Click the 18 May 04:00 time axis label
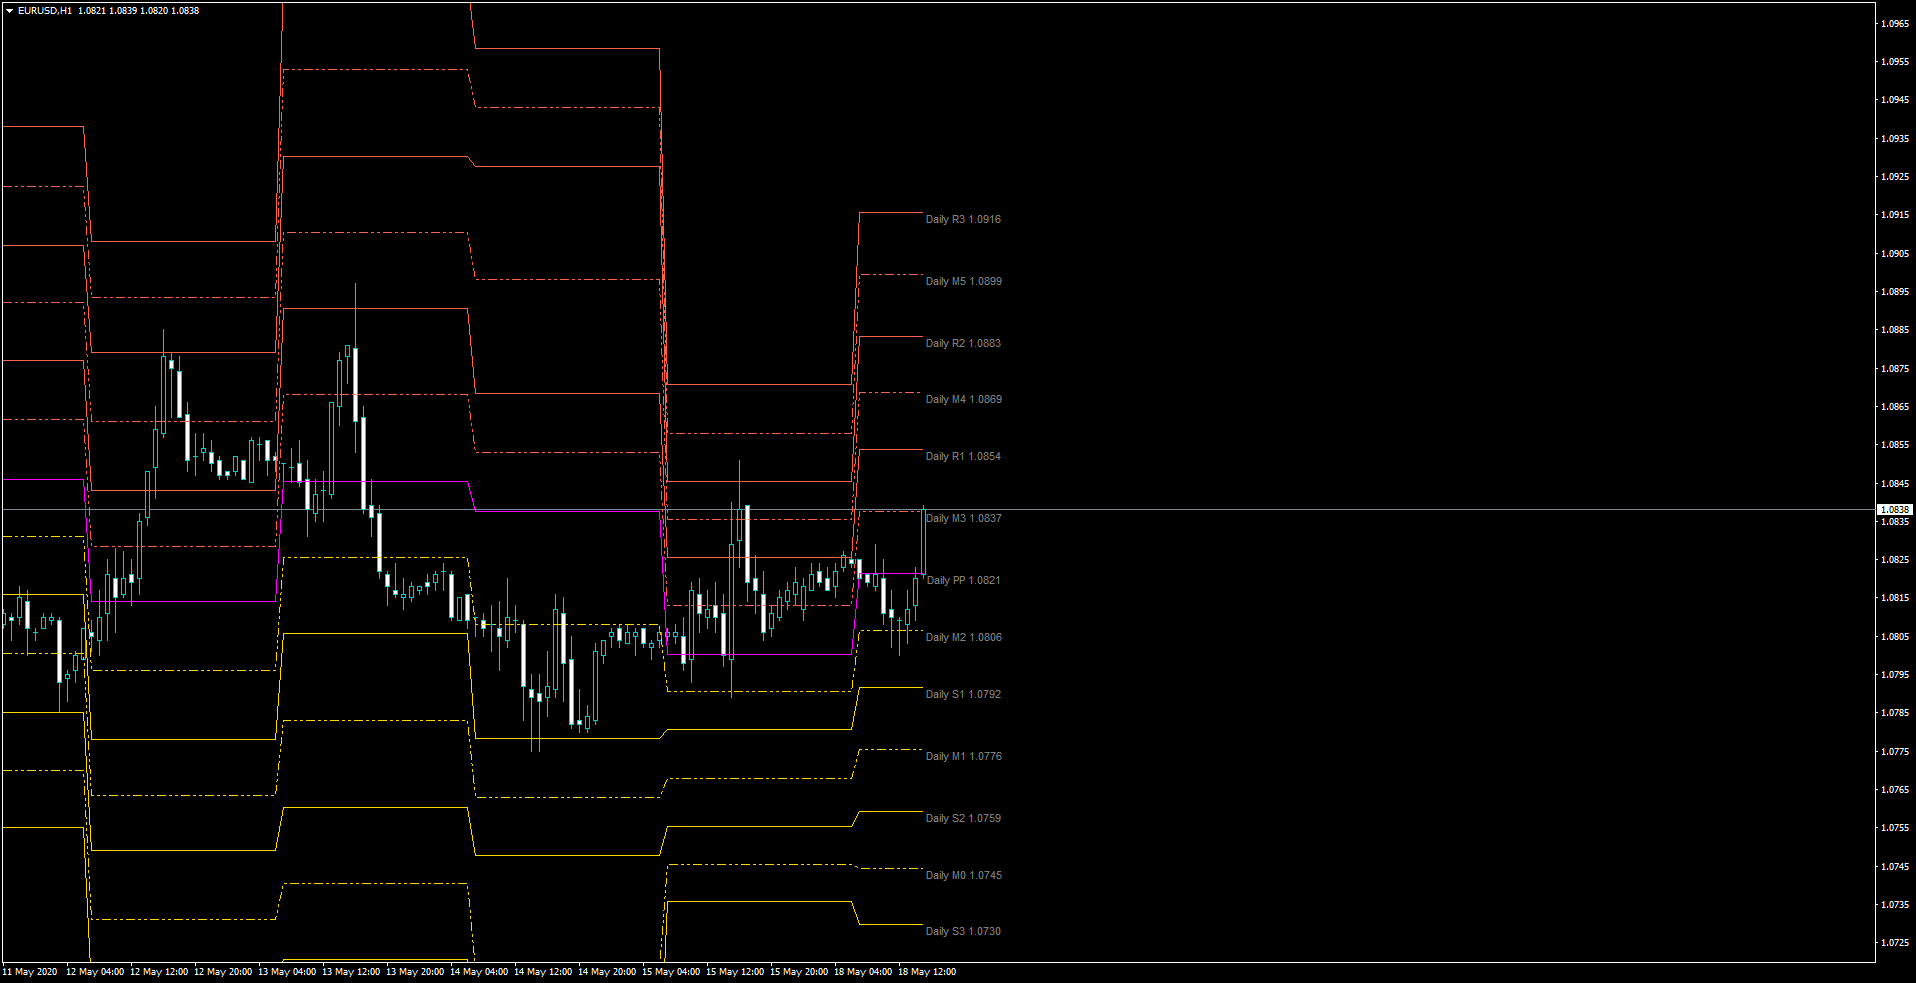This screenshot has height=983, width=1916. pos(863,972)
